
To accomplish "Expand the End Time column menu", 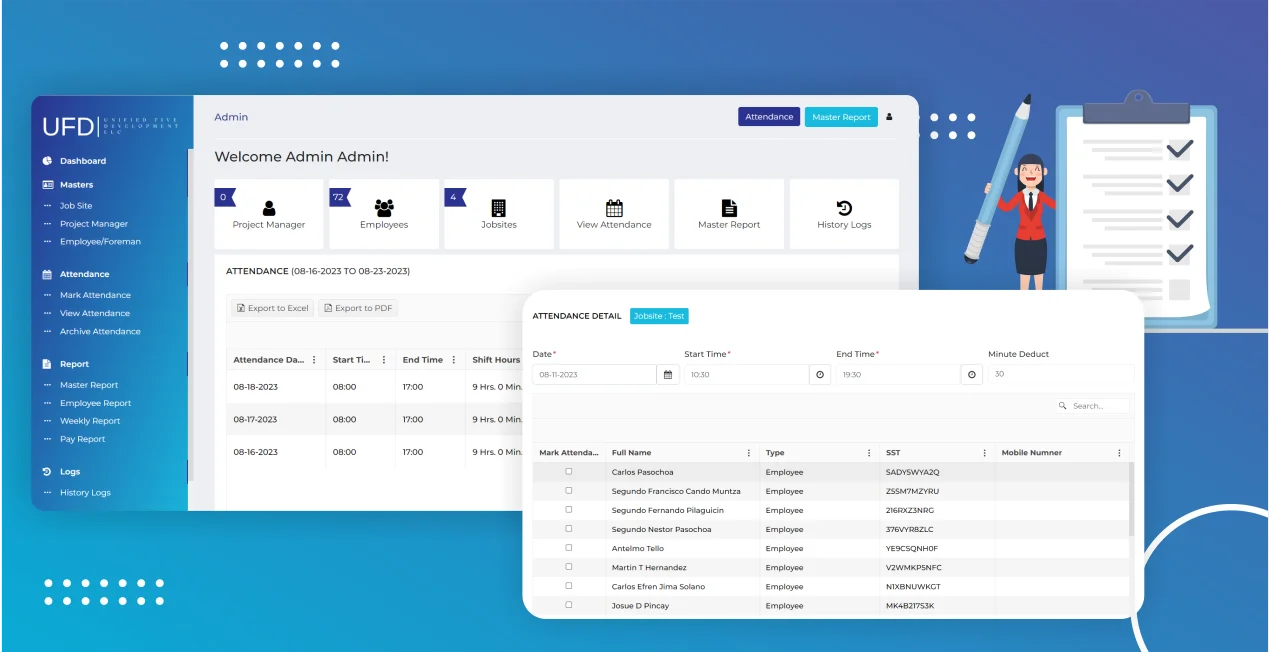I will coord(454,360).
